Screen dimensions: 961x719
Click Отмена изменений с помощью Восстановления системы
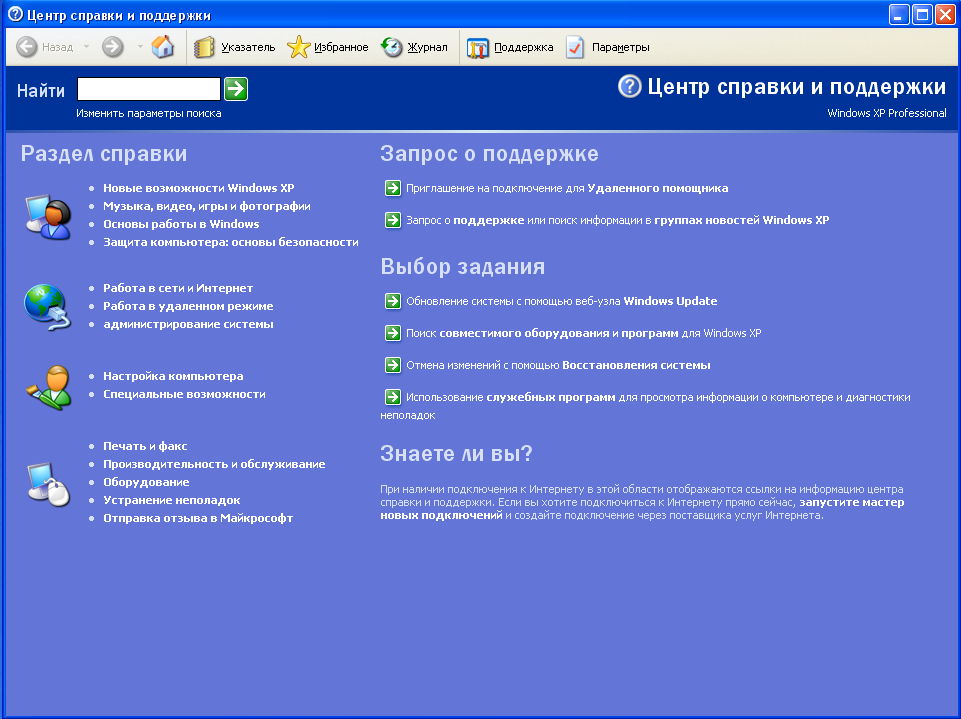click(x=558, y=365)
